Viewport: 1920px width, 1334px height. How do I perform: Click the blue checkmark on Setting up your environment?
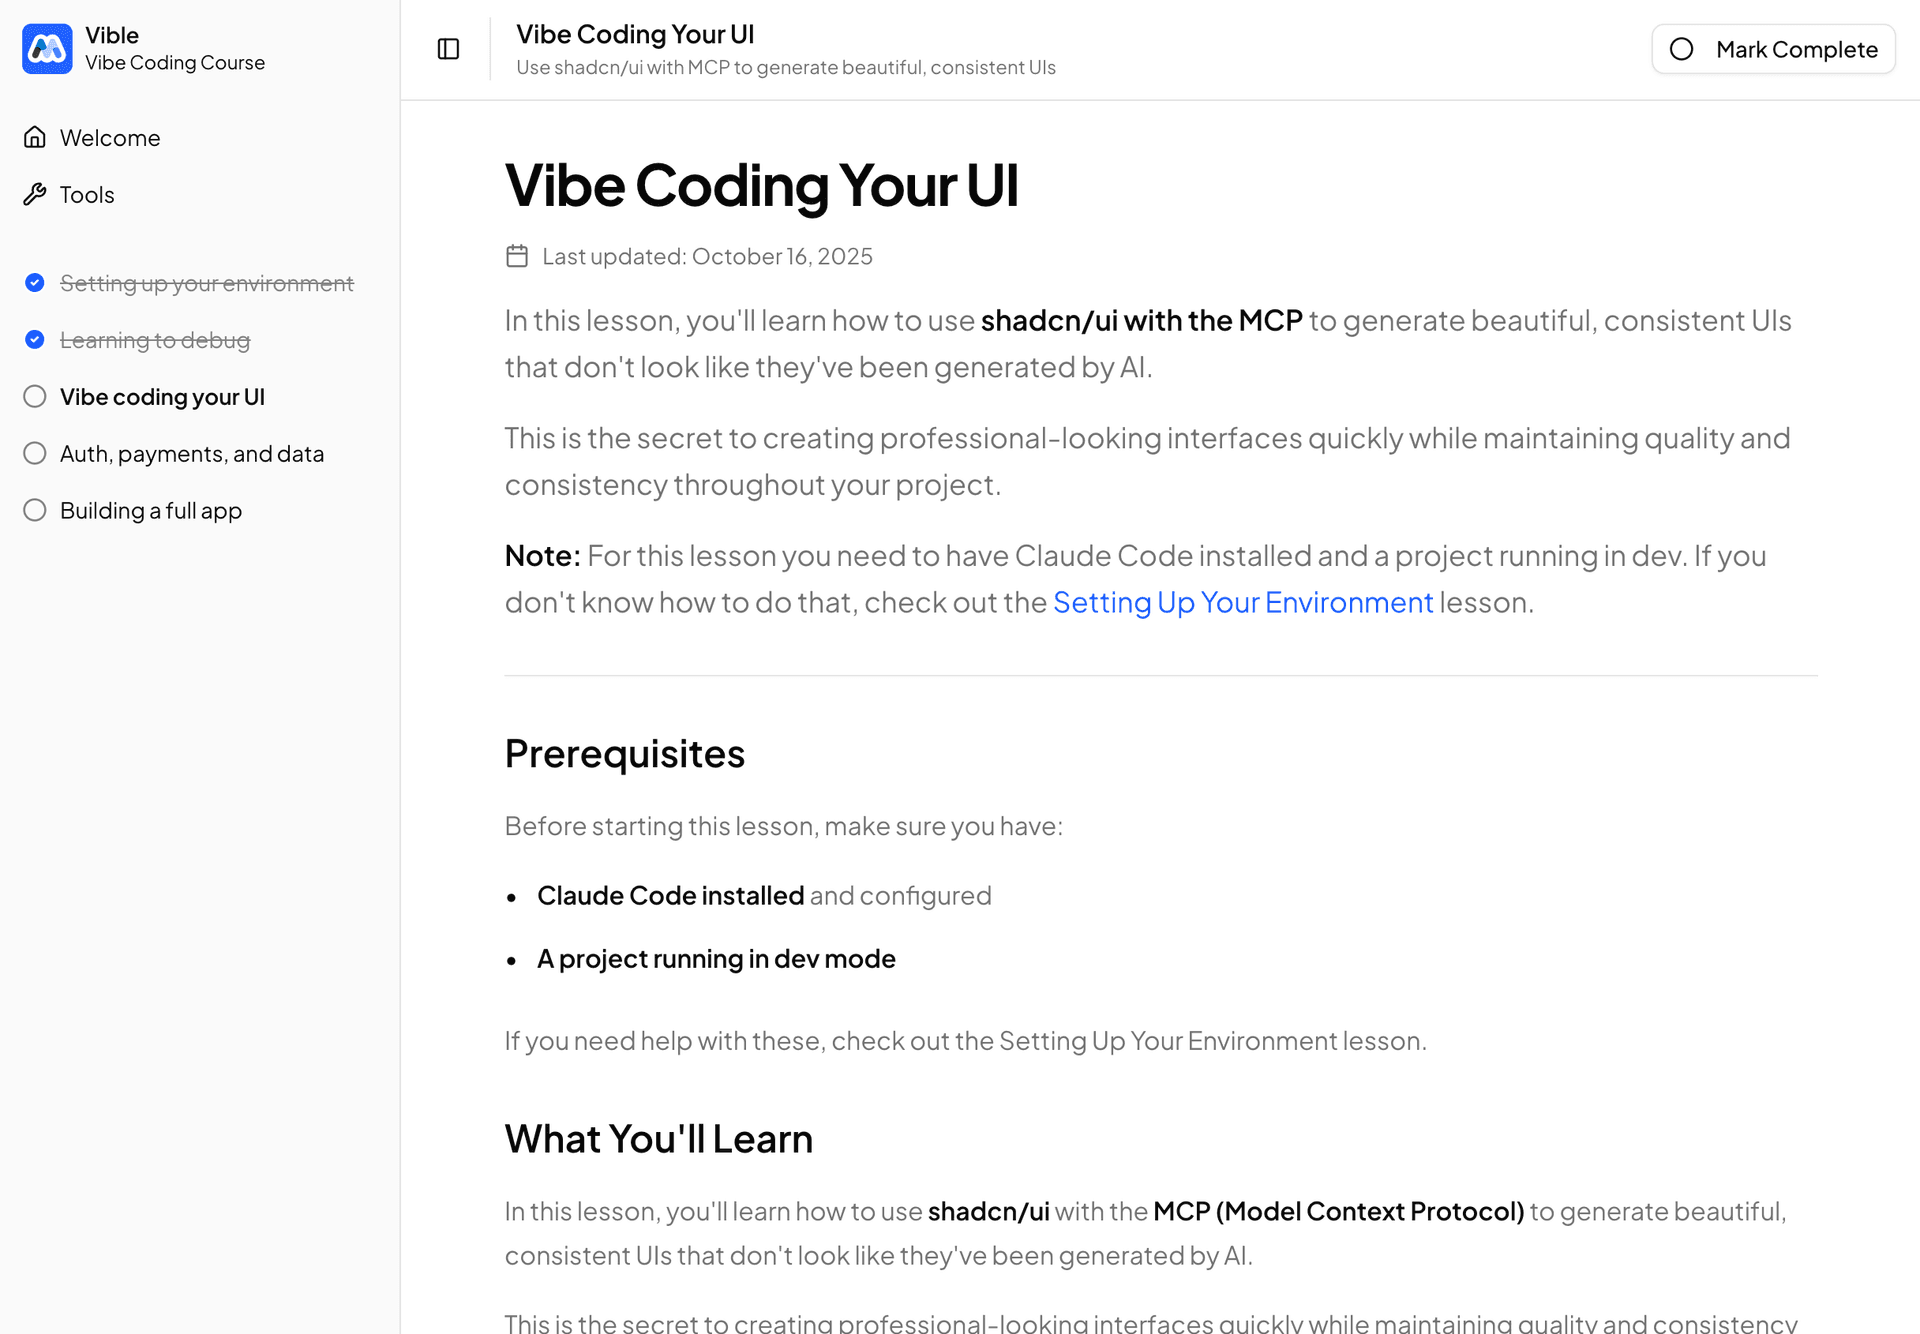point(35,283)
